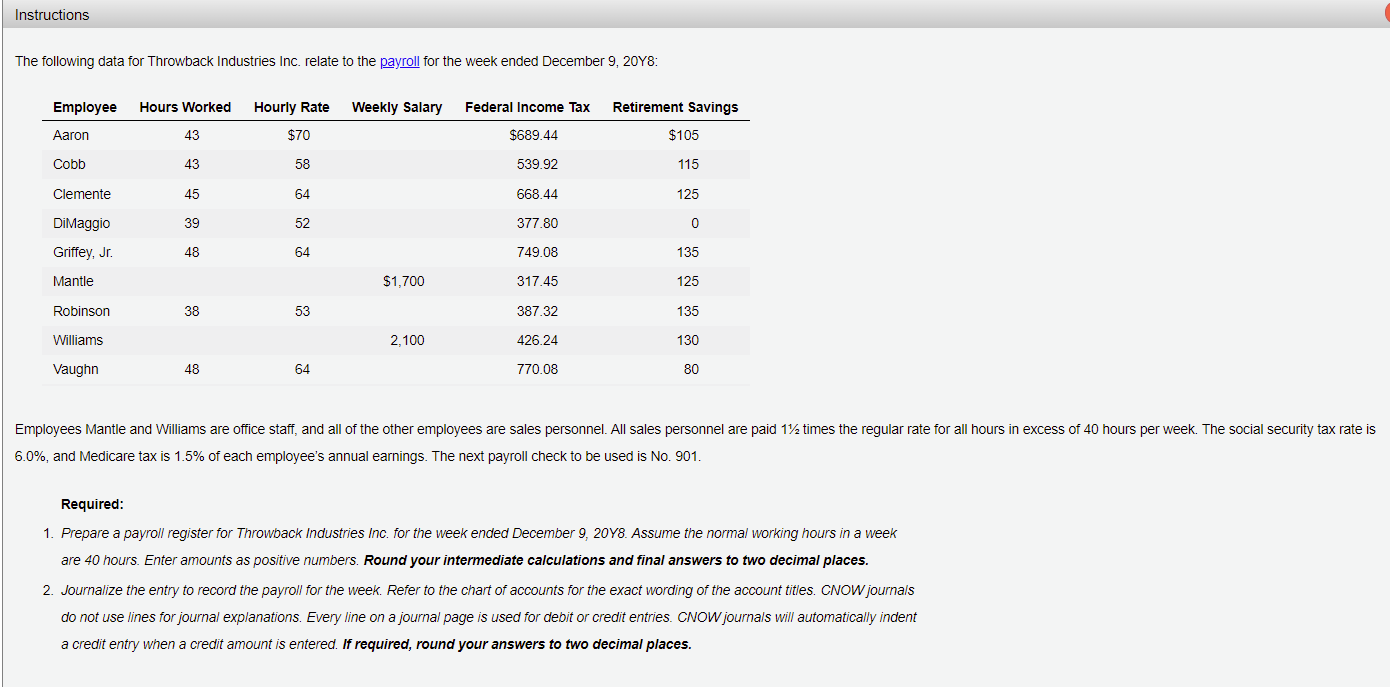
Task: Click the Required section heading
Action: 92,504
